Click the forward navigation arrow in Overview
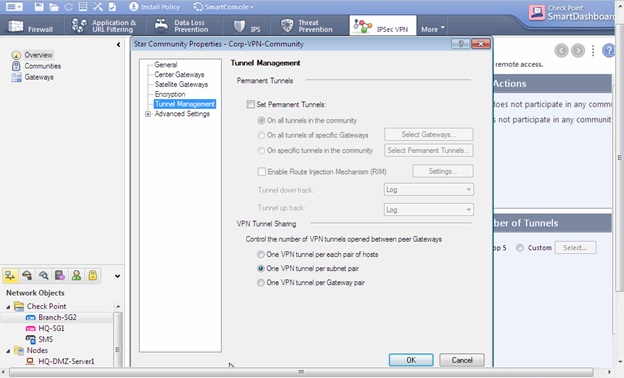The width and height of the screenshot is (624, 378). 578,51
